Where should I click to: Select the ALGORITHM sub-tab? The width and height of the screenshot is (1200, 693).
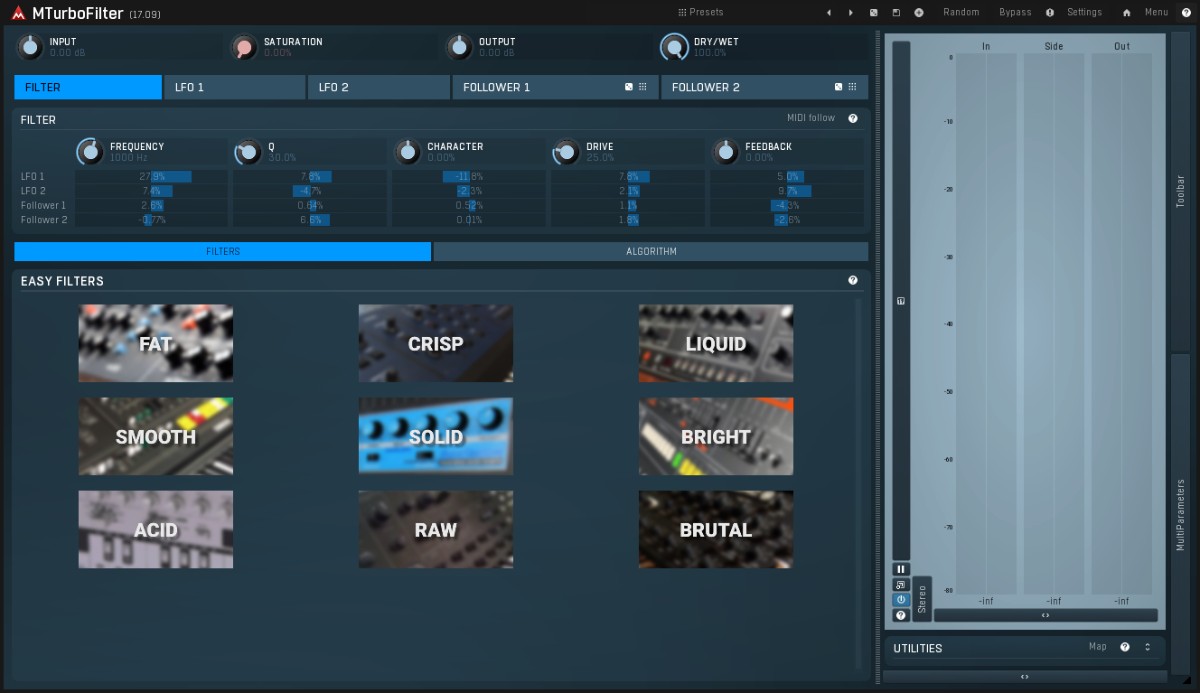tap(651, 251)
